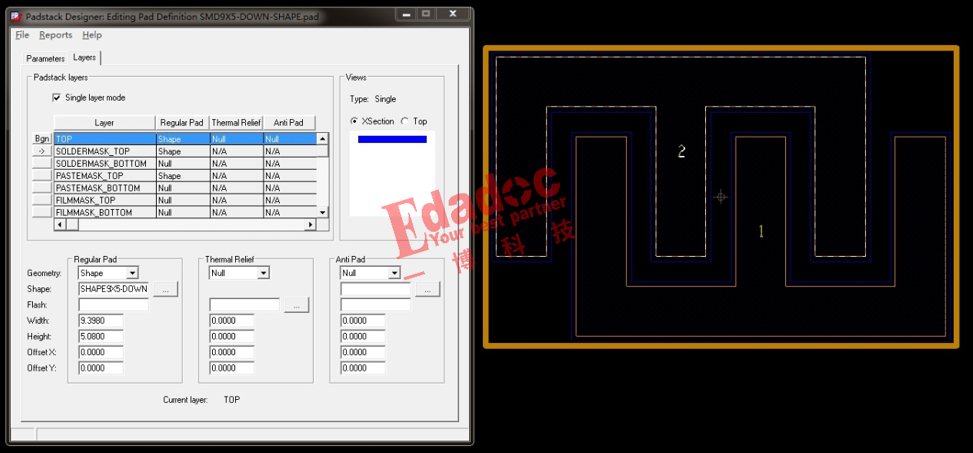Switch to the Parameters tab
This screenshot has width=973, height=453.
point(45,59)
